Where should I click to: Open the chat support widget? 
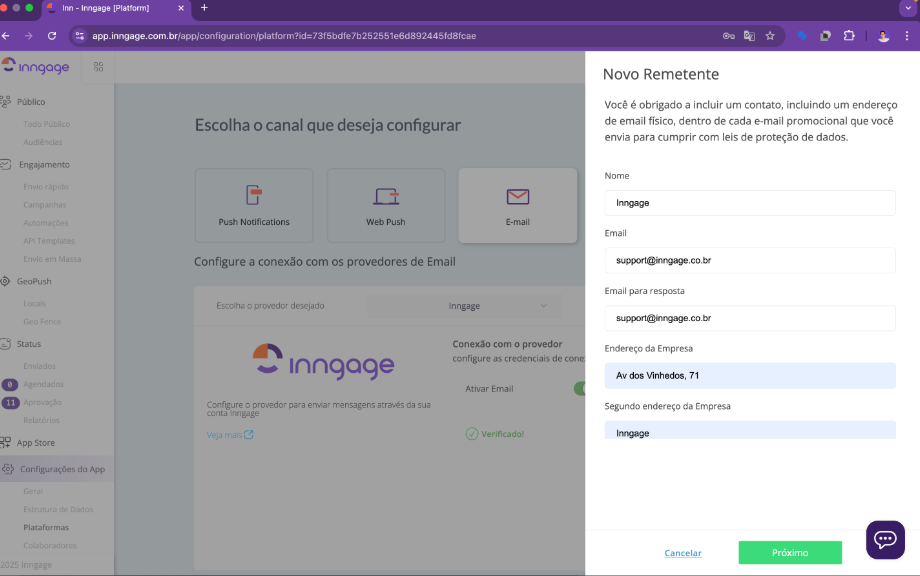pos(885,540)
